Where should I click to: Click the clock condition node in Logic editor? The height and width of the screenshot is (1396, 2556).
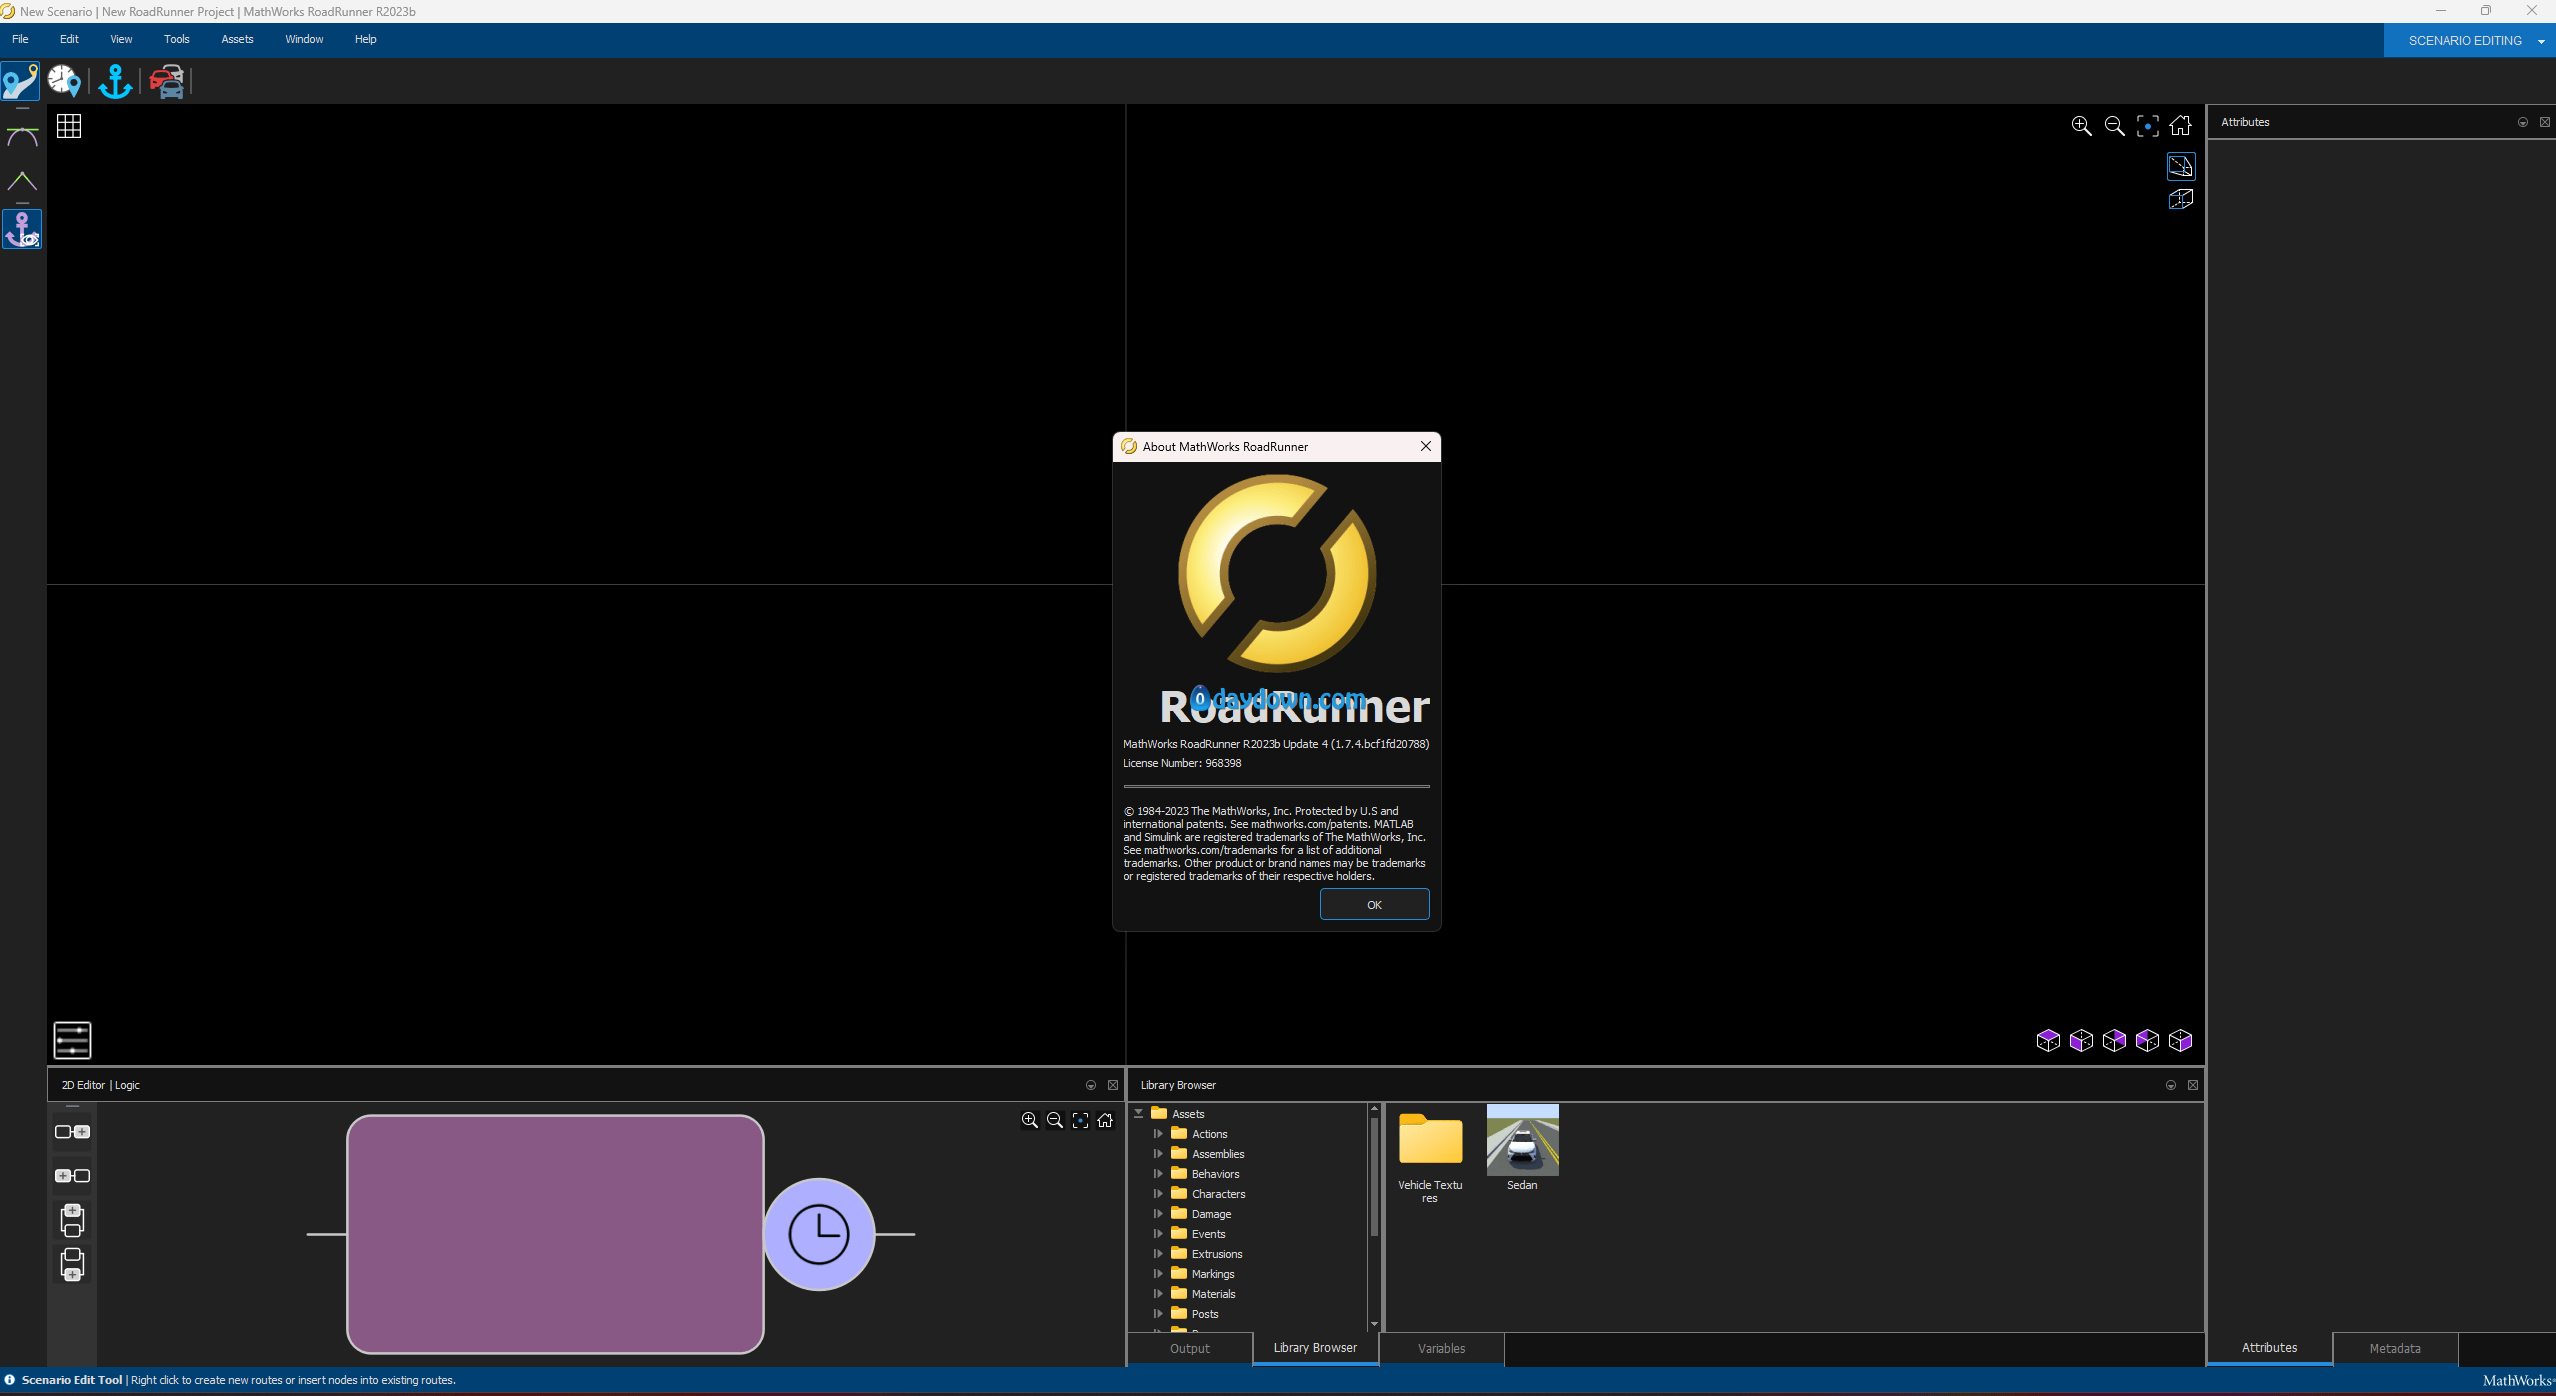click(819, 1234)
